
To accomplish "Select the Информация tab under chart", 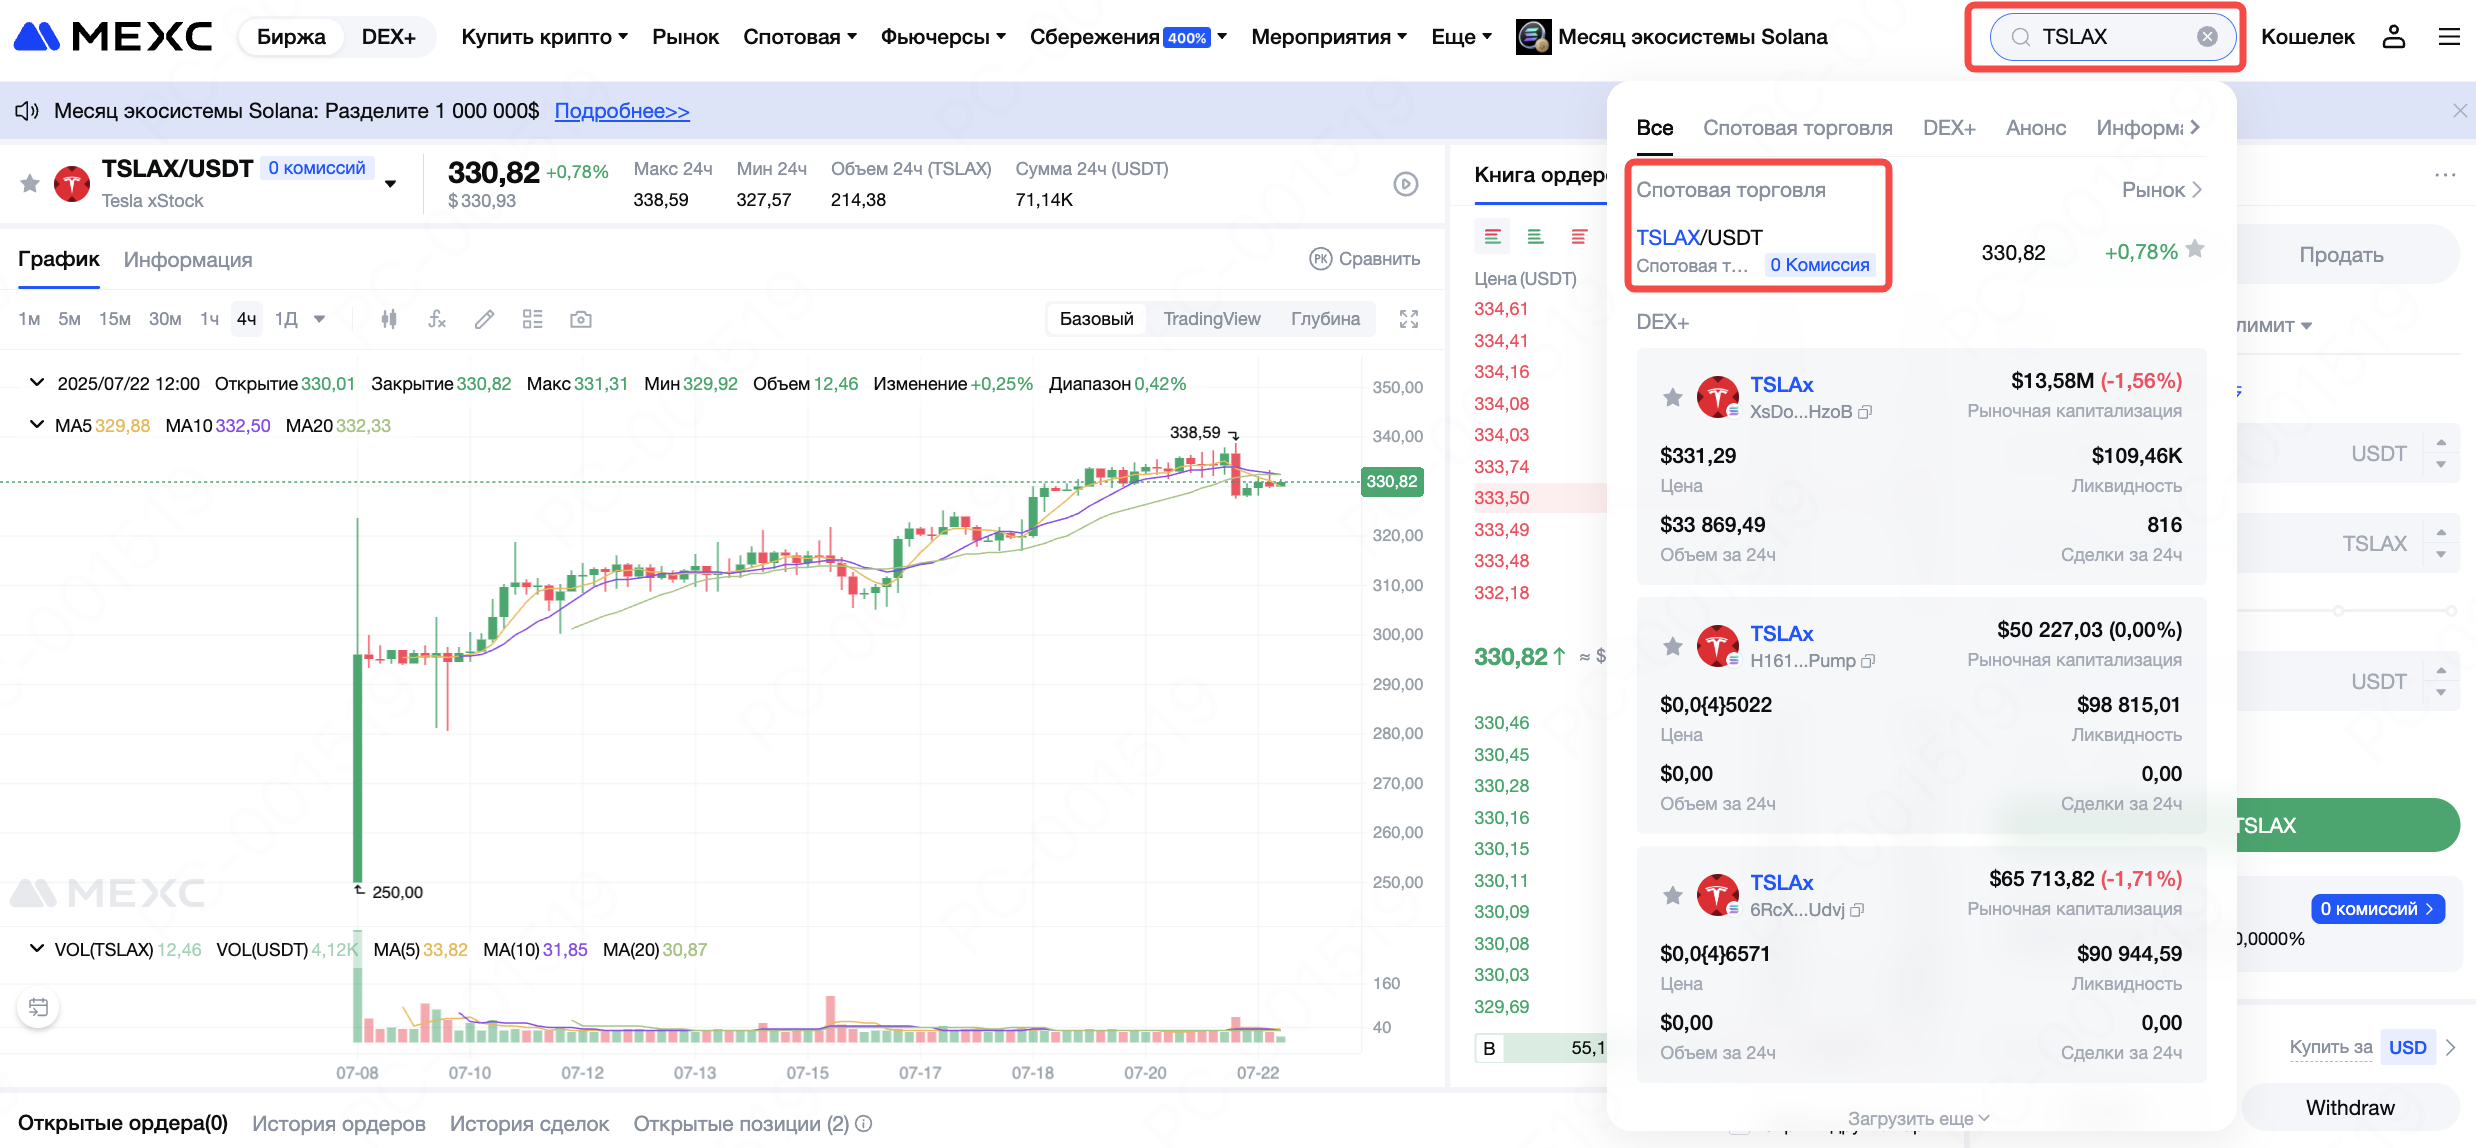I will point(188,260).
